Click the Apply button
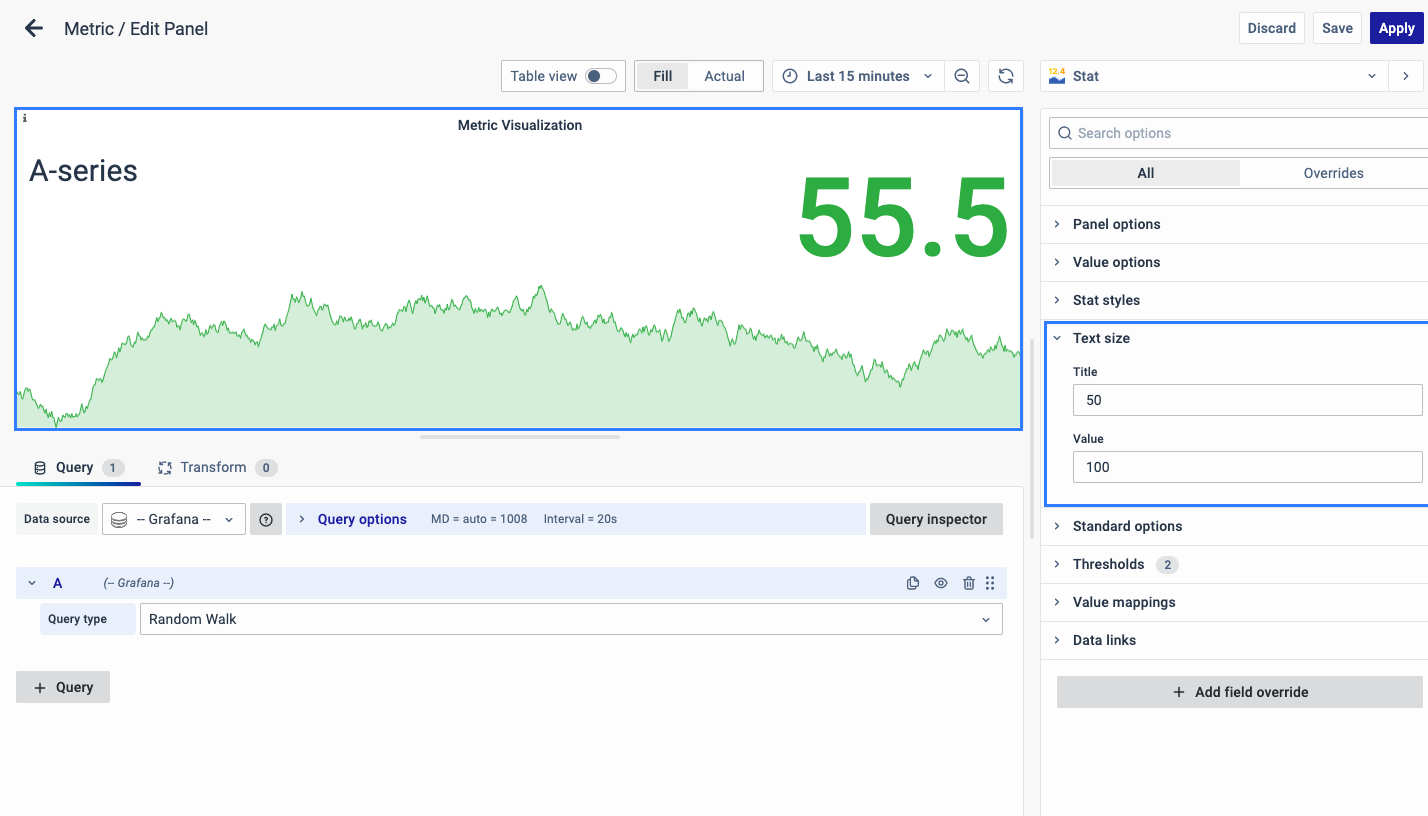Viewport: 1428px width, 816px height. point(1396,28)
